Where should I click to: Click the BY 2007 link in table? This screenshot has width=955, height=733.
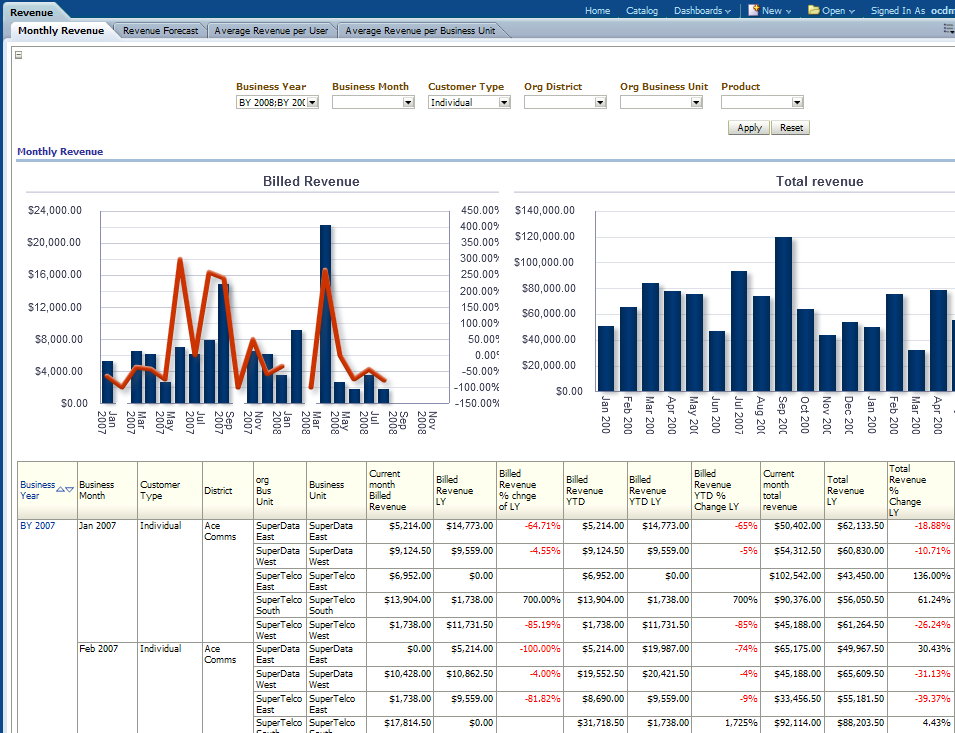coord(38,525)
